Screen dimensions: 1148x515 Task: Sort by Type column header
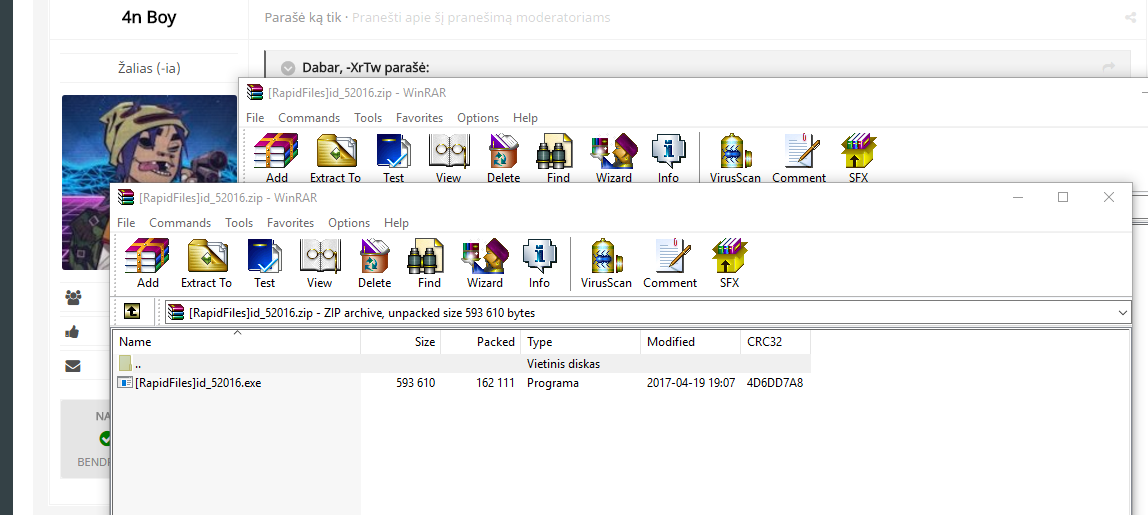[581, 341]
